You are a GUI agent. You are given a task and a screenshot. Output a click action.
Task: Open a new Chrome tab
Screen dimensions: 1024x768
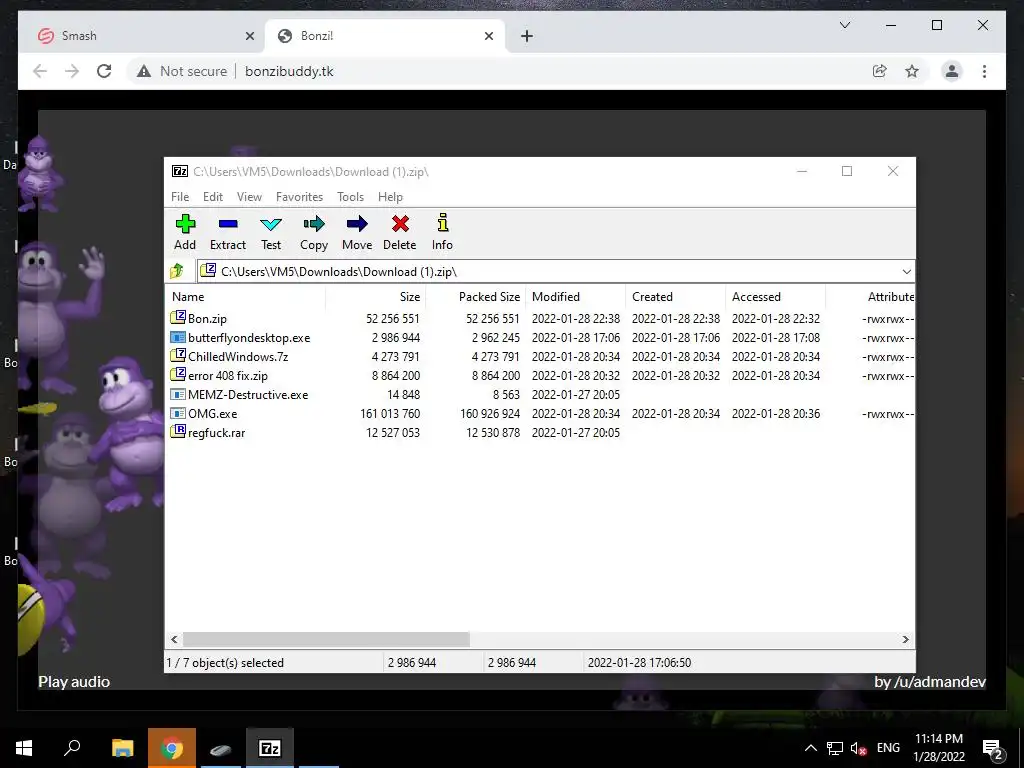pos(527,36)
